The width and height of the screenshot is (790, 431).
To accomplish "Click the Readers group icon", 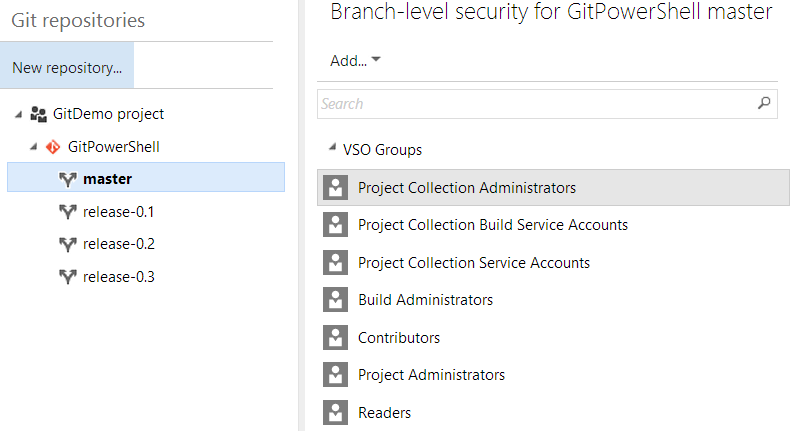I will point(336,413).
